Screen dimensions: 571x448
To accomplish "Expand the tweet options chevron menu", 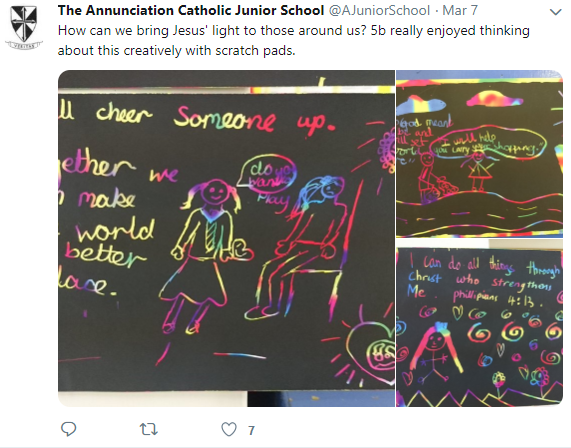I will 555,12.
